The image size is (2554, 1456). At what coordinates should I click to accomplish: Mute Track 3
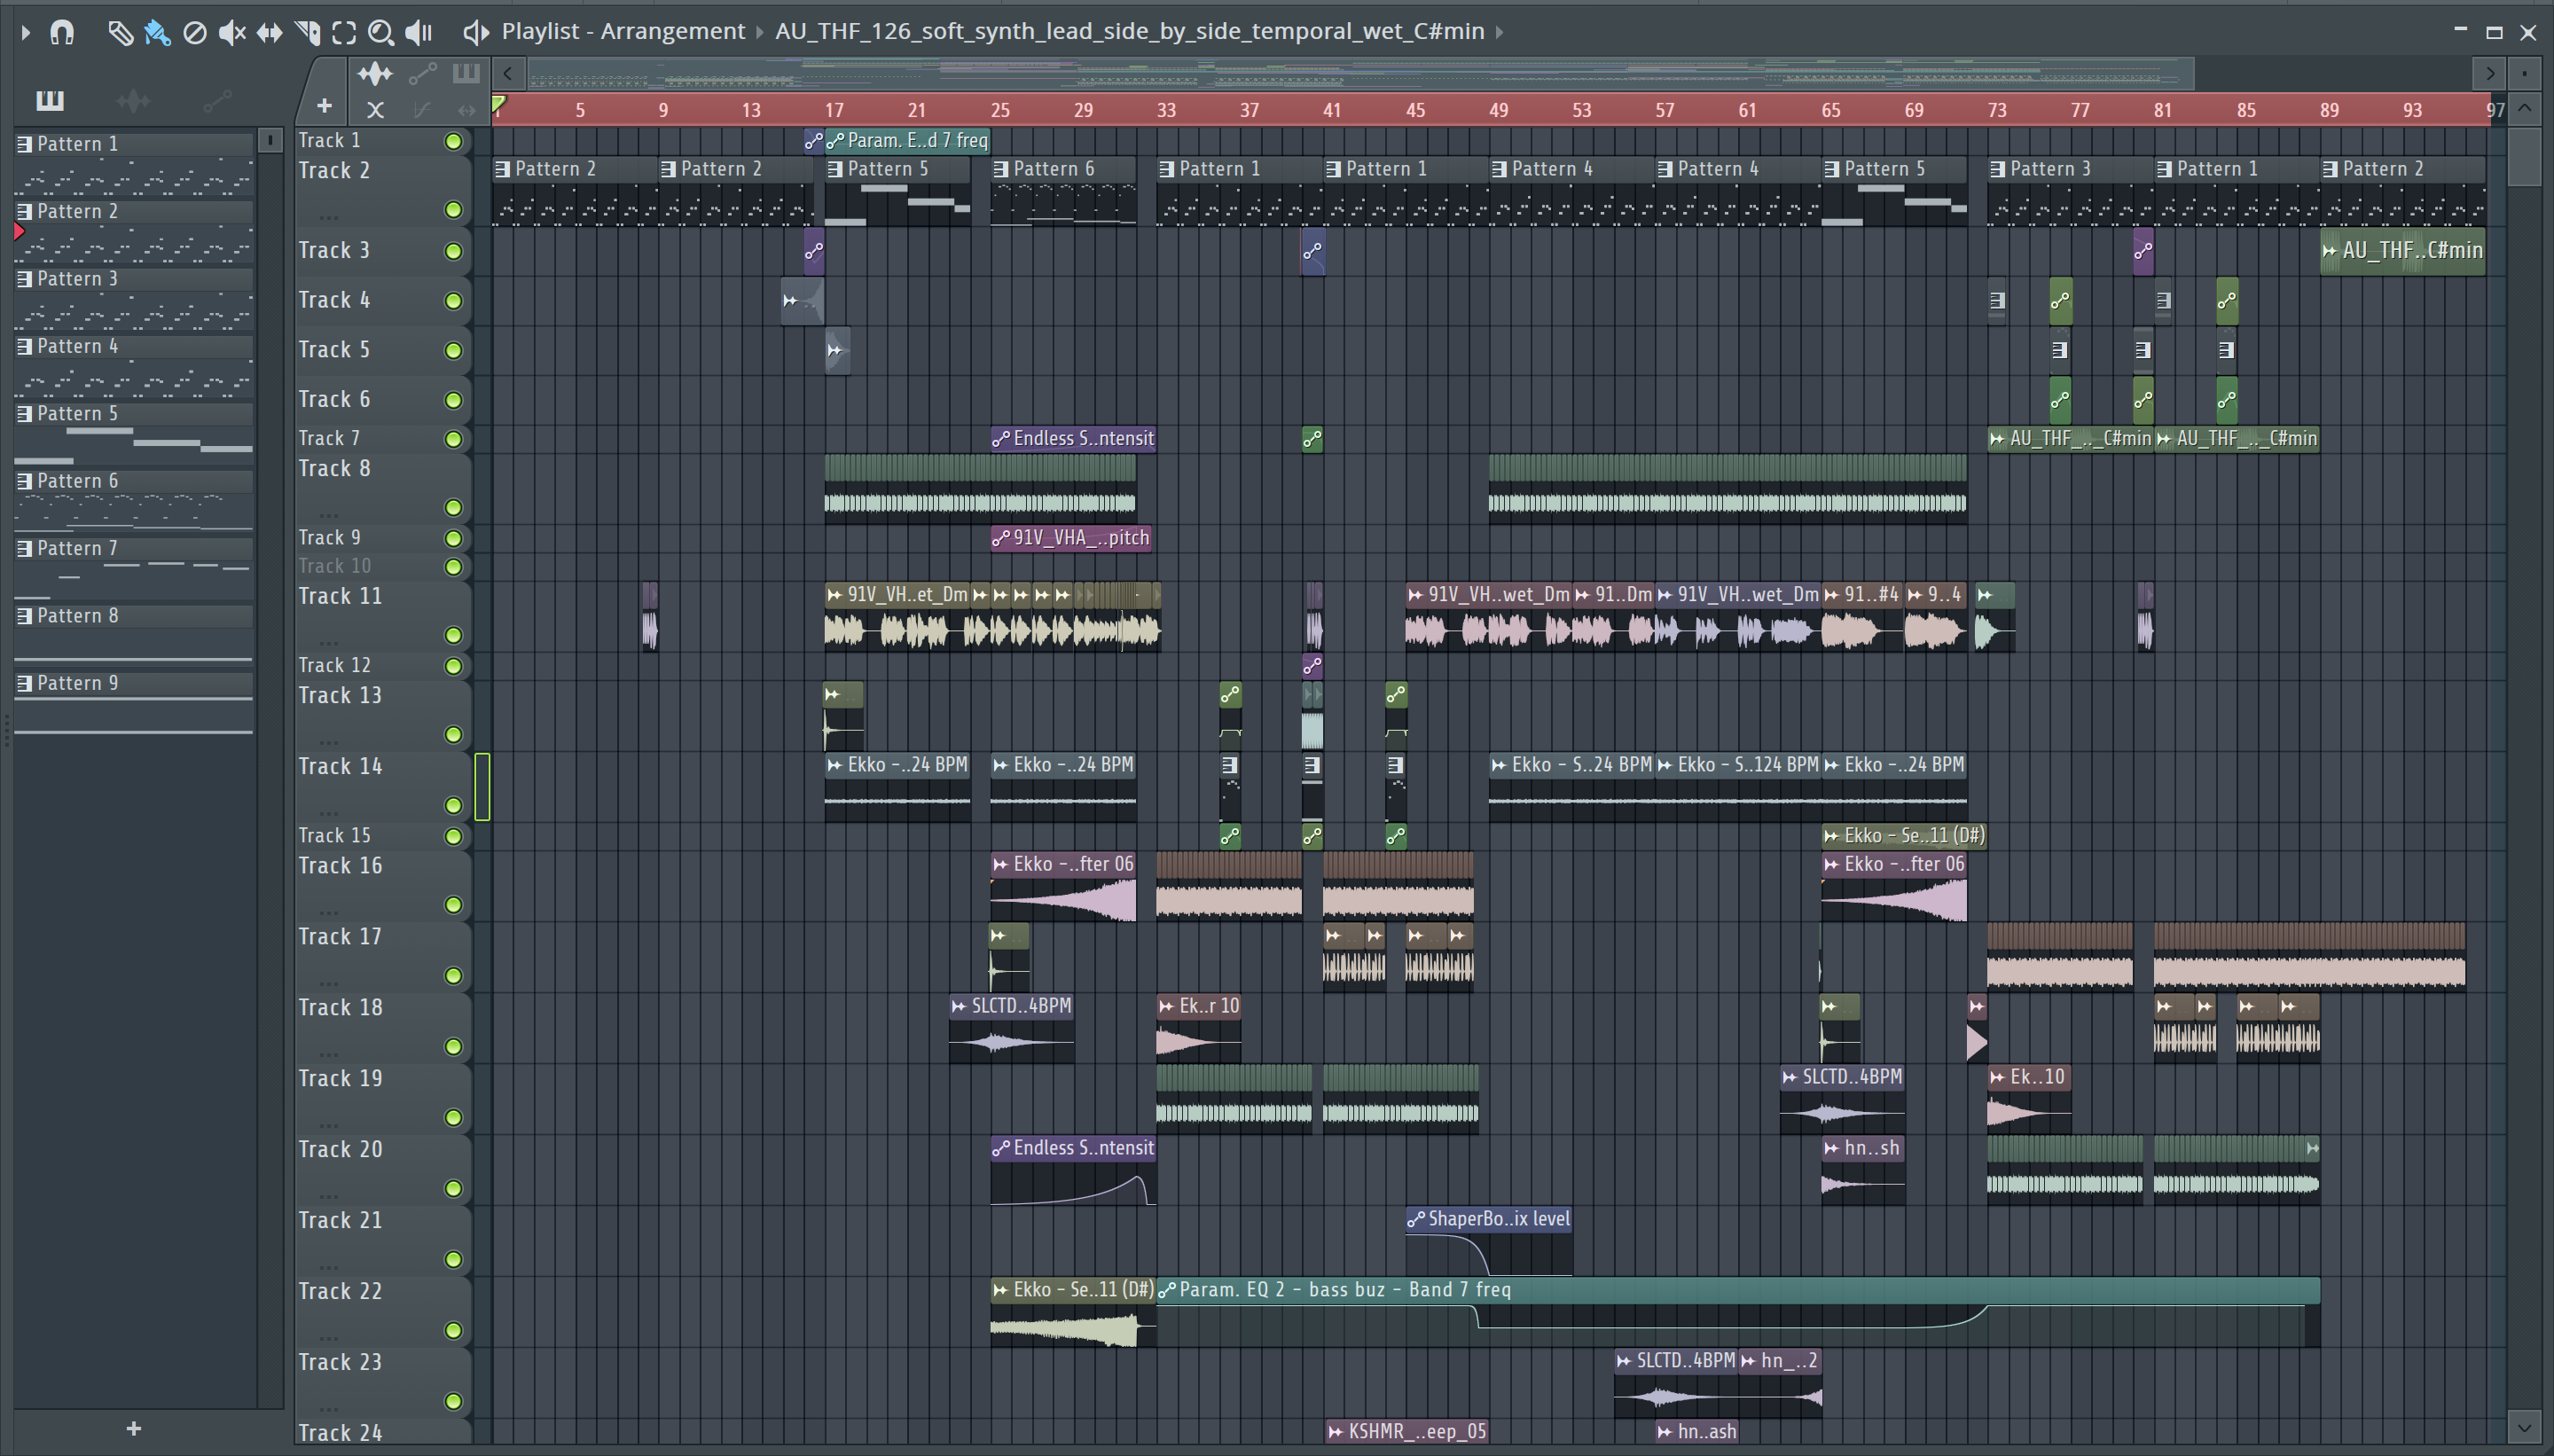coord(453,251)
